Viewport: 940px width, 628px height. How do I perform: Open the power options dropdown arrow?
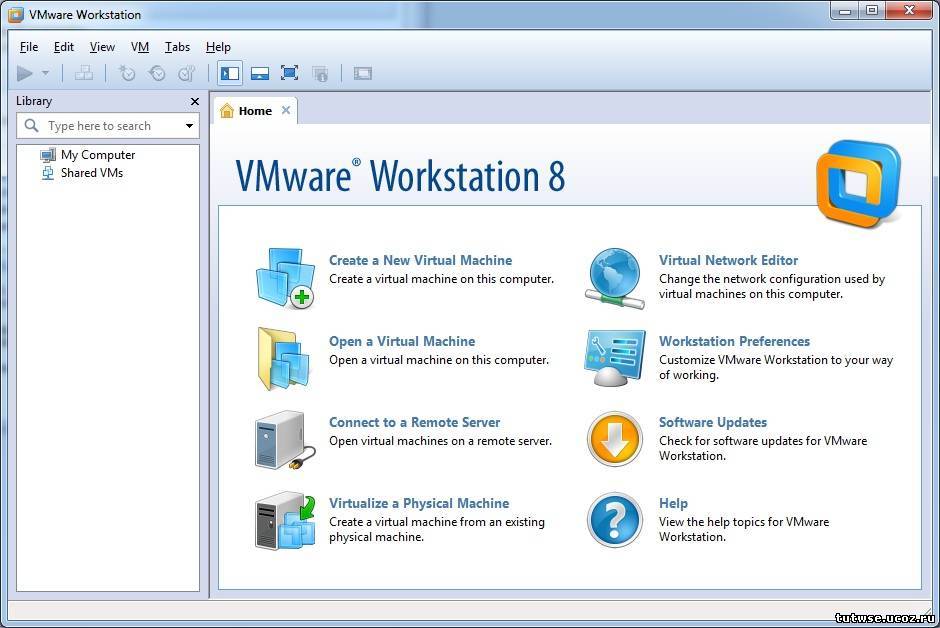(x=46, y=74)
